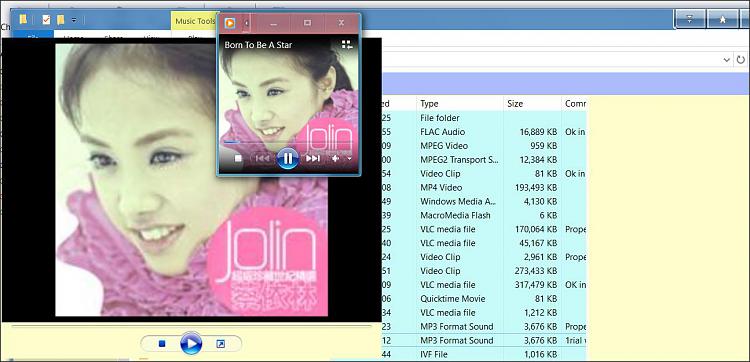This screenshot has width=750, height=362.
Task: Select the Windows Media Audio row
Action: (484, 201)
